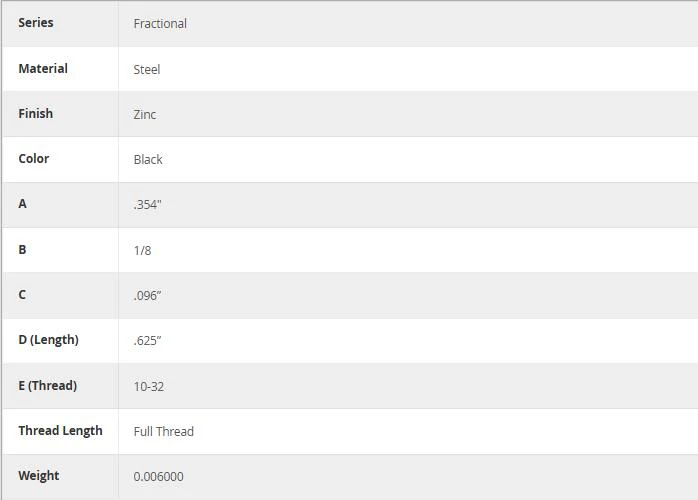698x500 pixels.
Task: Click the Series row label
Action: point(36,23)
